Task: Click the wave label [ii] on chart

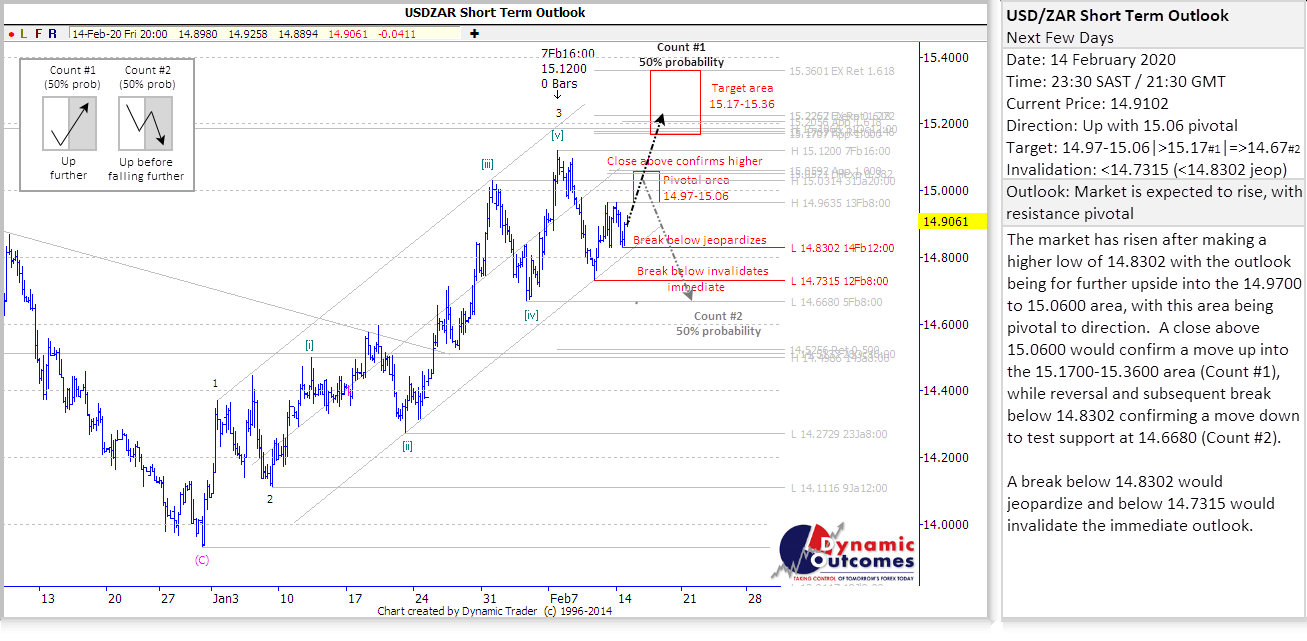Action: (407, 446)
